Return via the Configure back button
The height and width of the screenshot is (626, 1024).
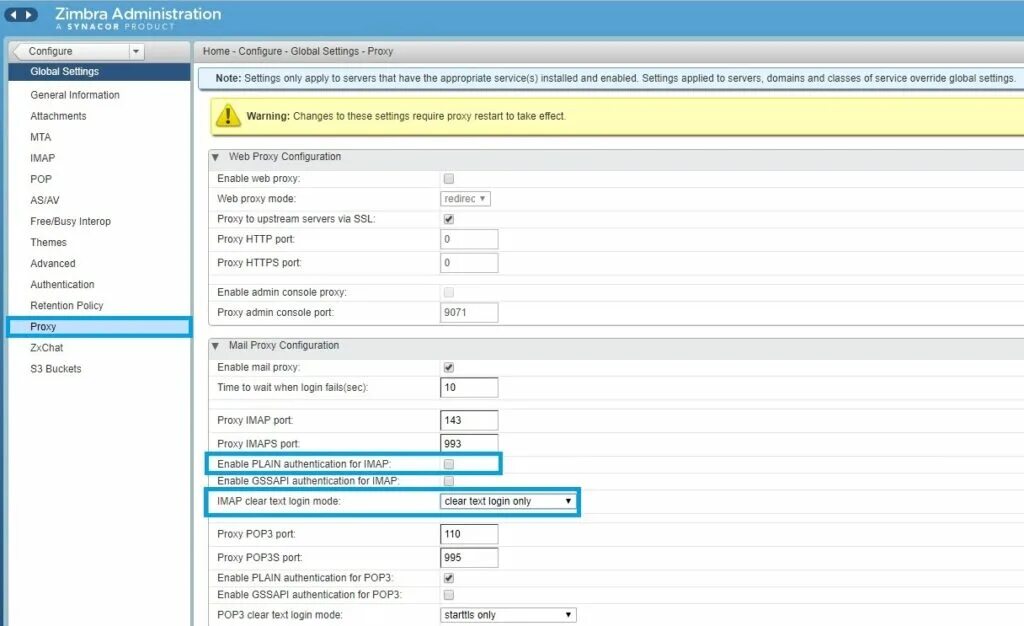click(x=71, y=51)
